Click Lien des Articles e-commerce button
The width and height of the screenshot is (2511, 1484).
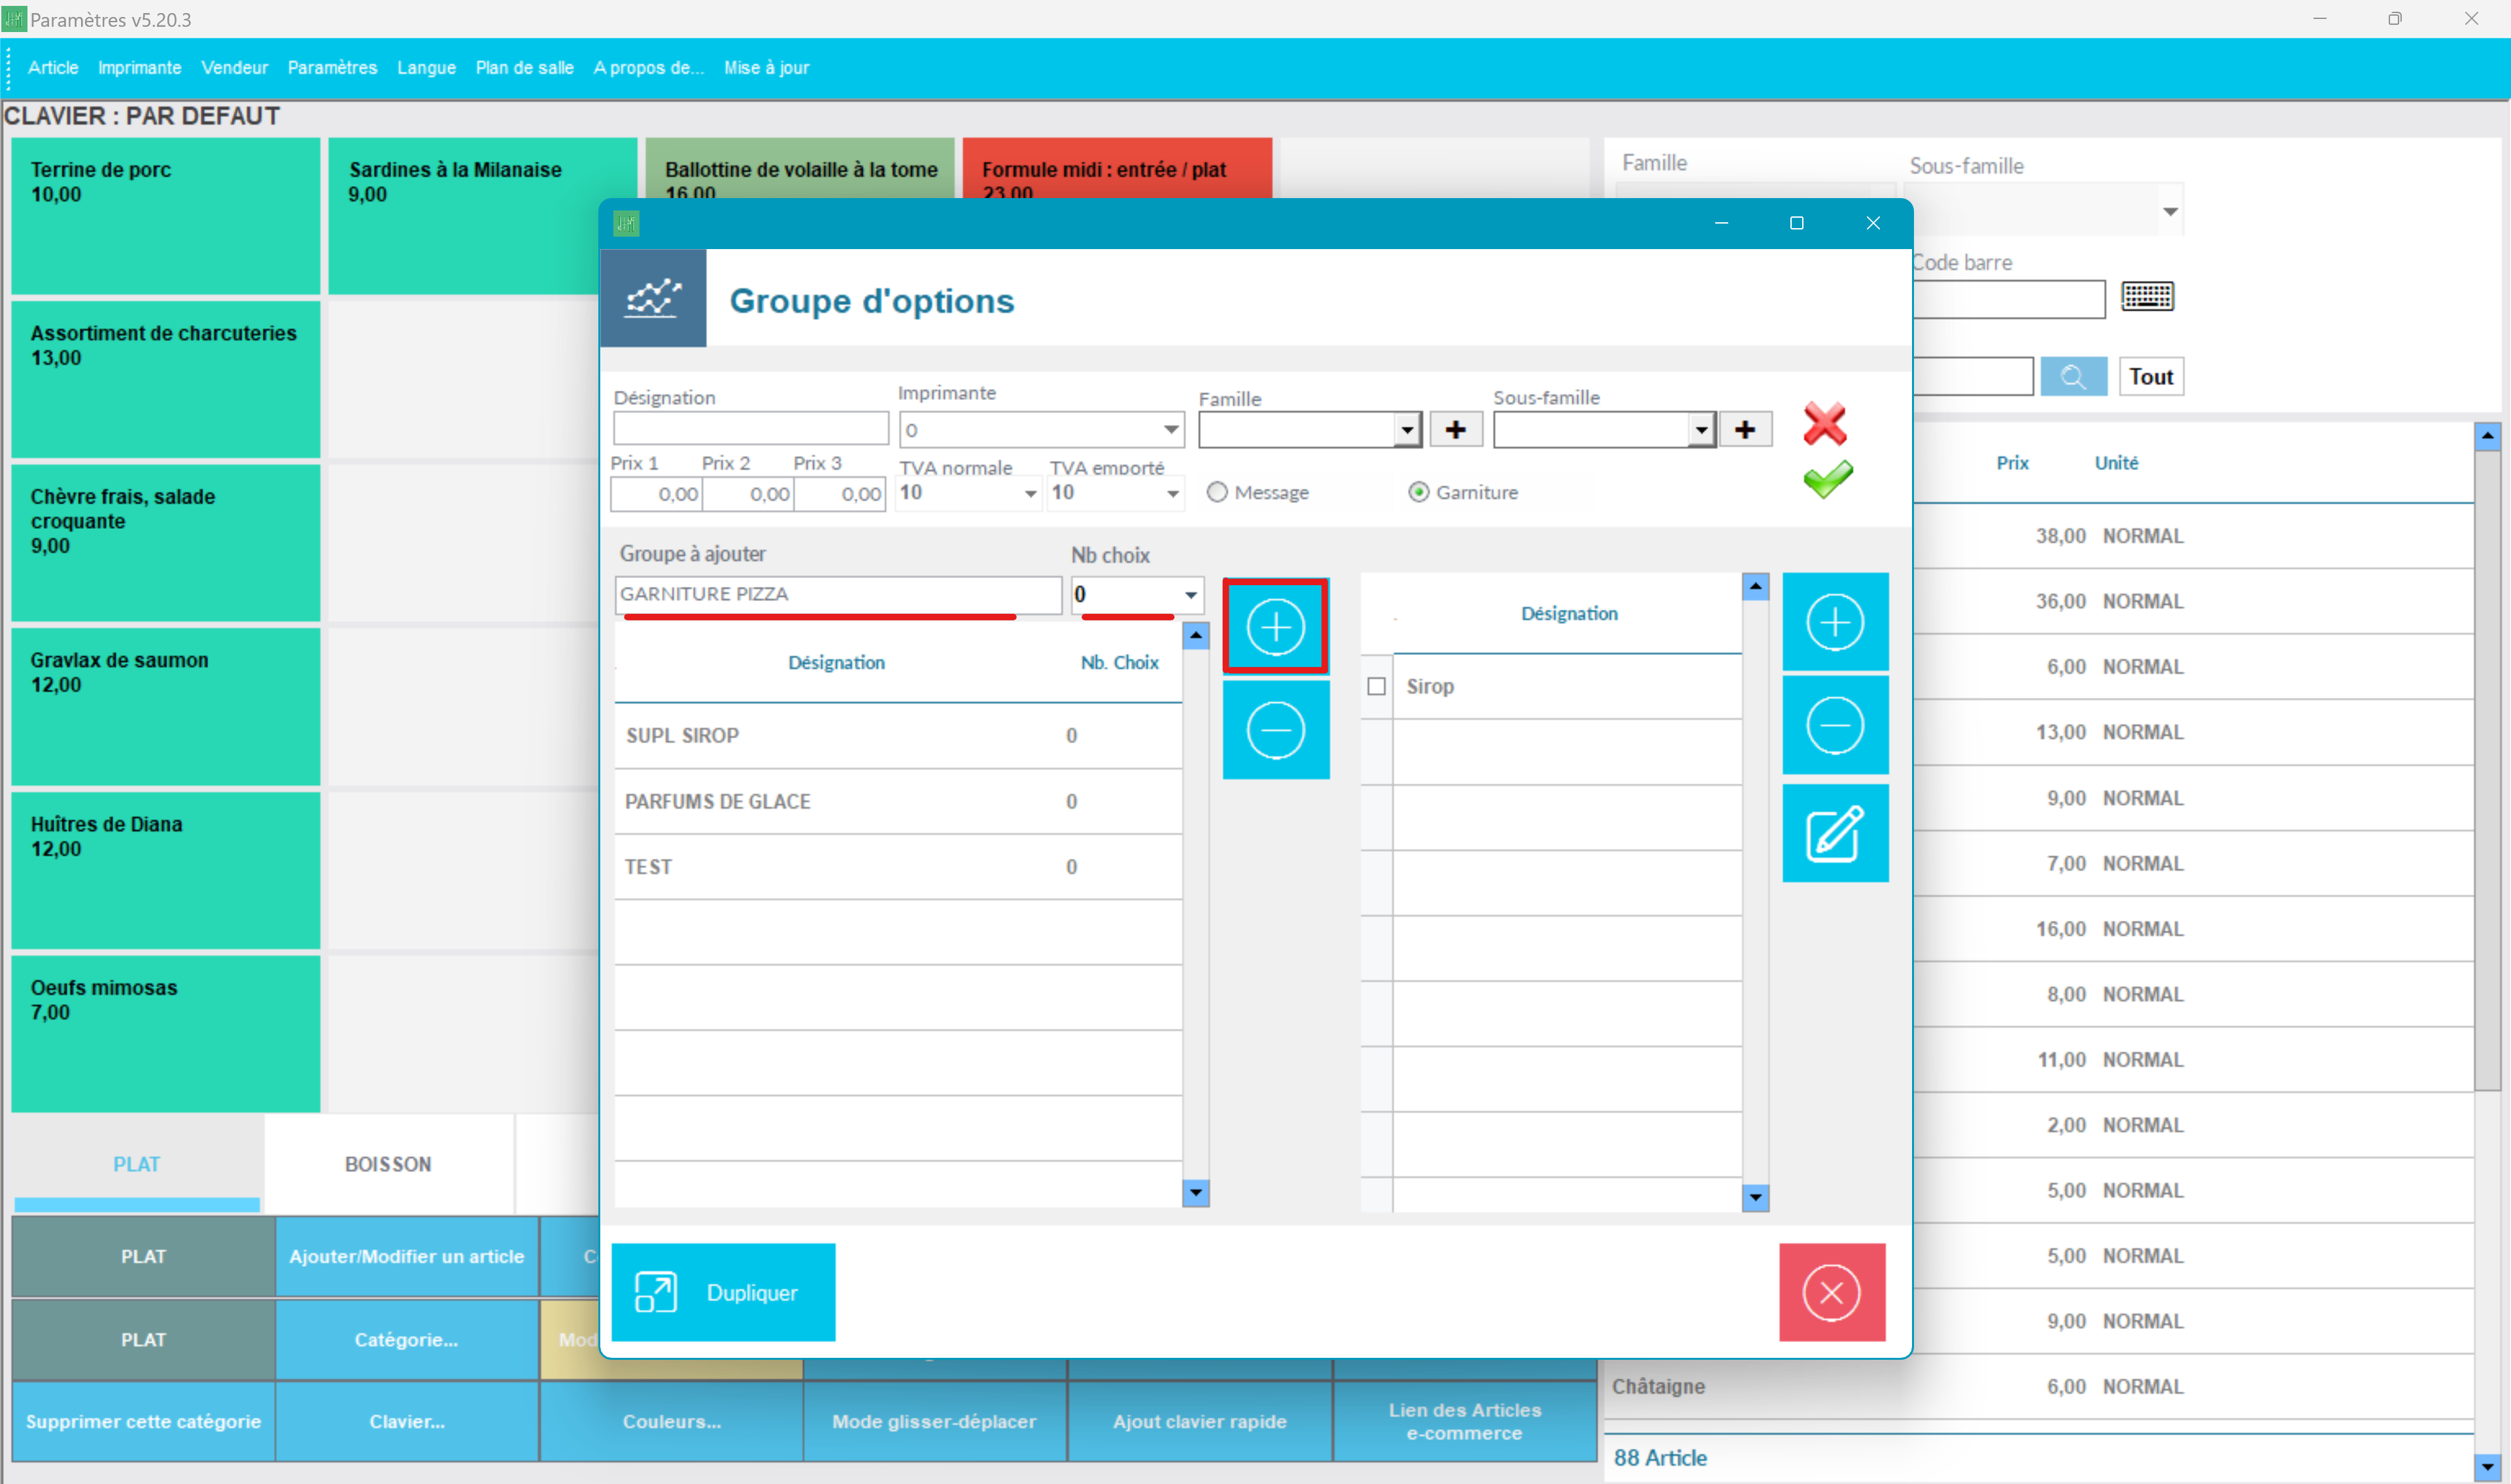[1465, 1421]
